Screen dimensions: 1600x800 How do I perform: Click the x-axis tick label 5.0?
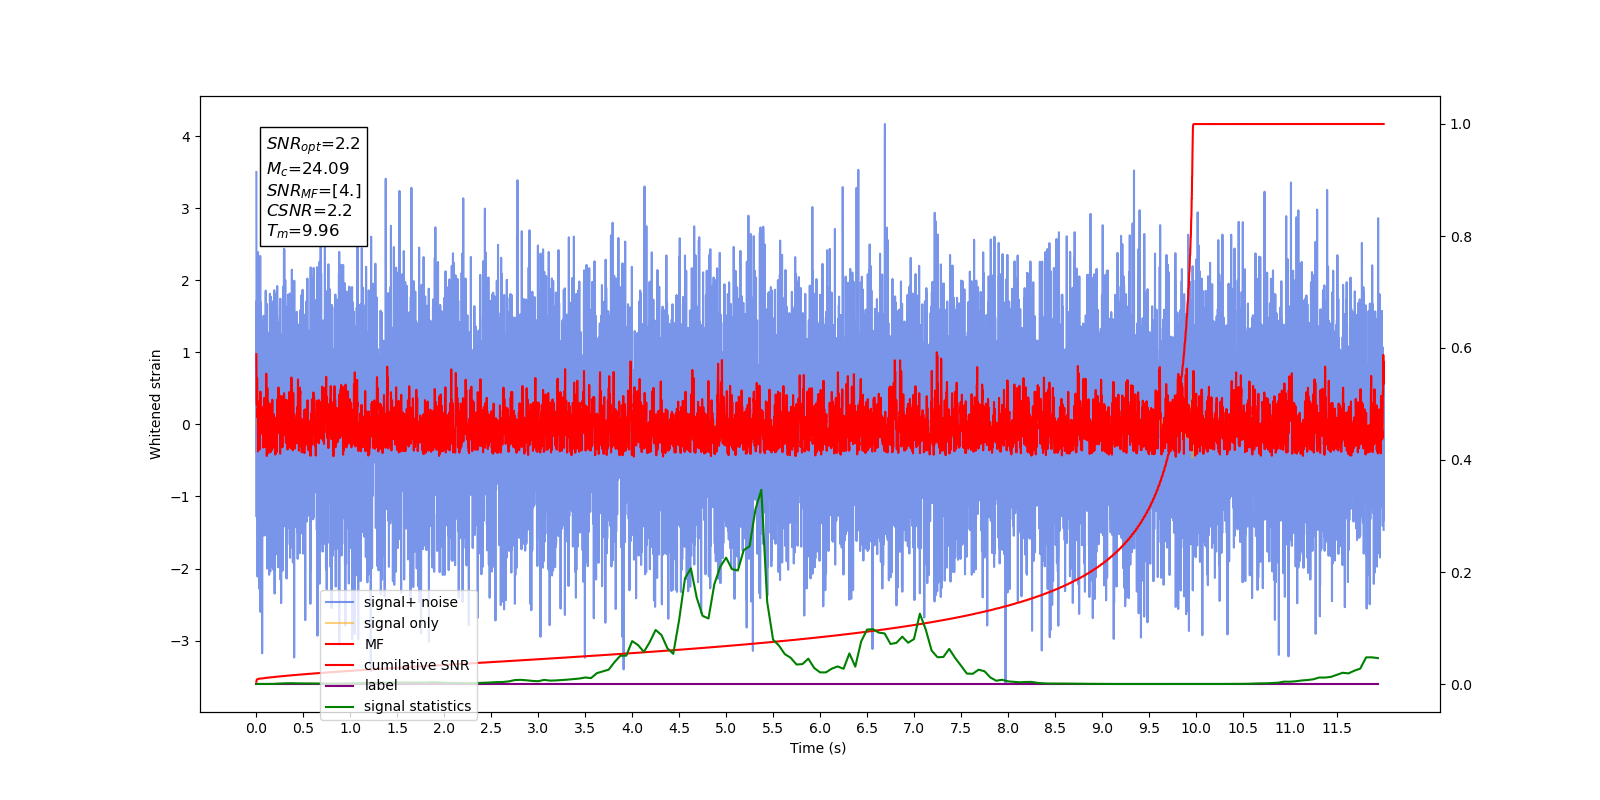pyautogui.click(x=726, y=728)
